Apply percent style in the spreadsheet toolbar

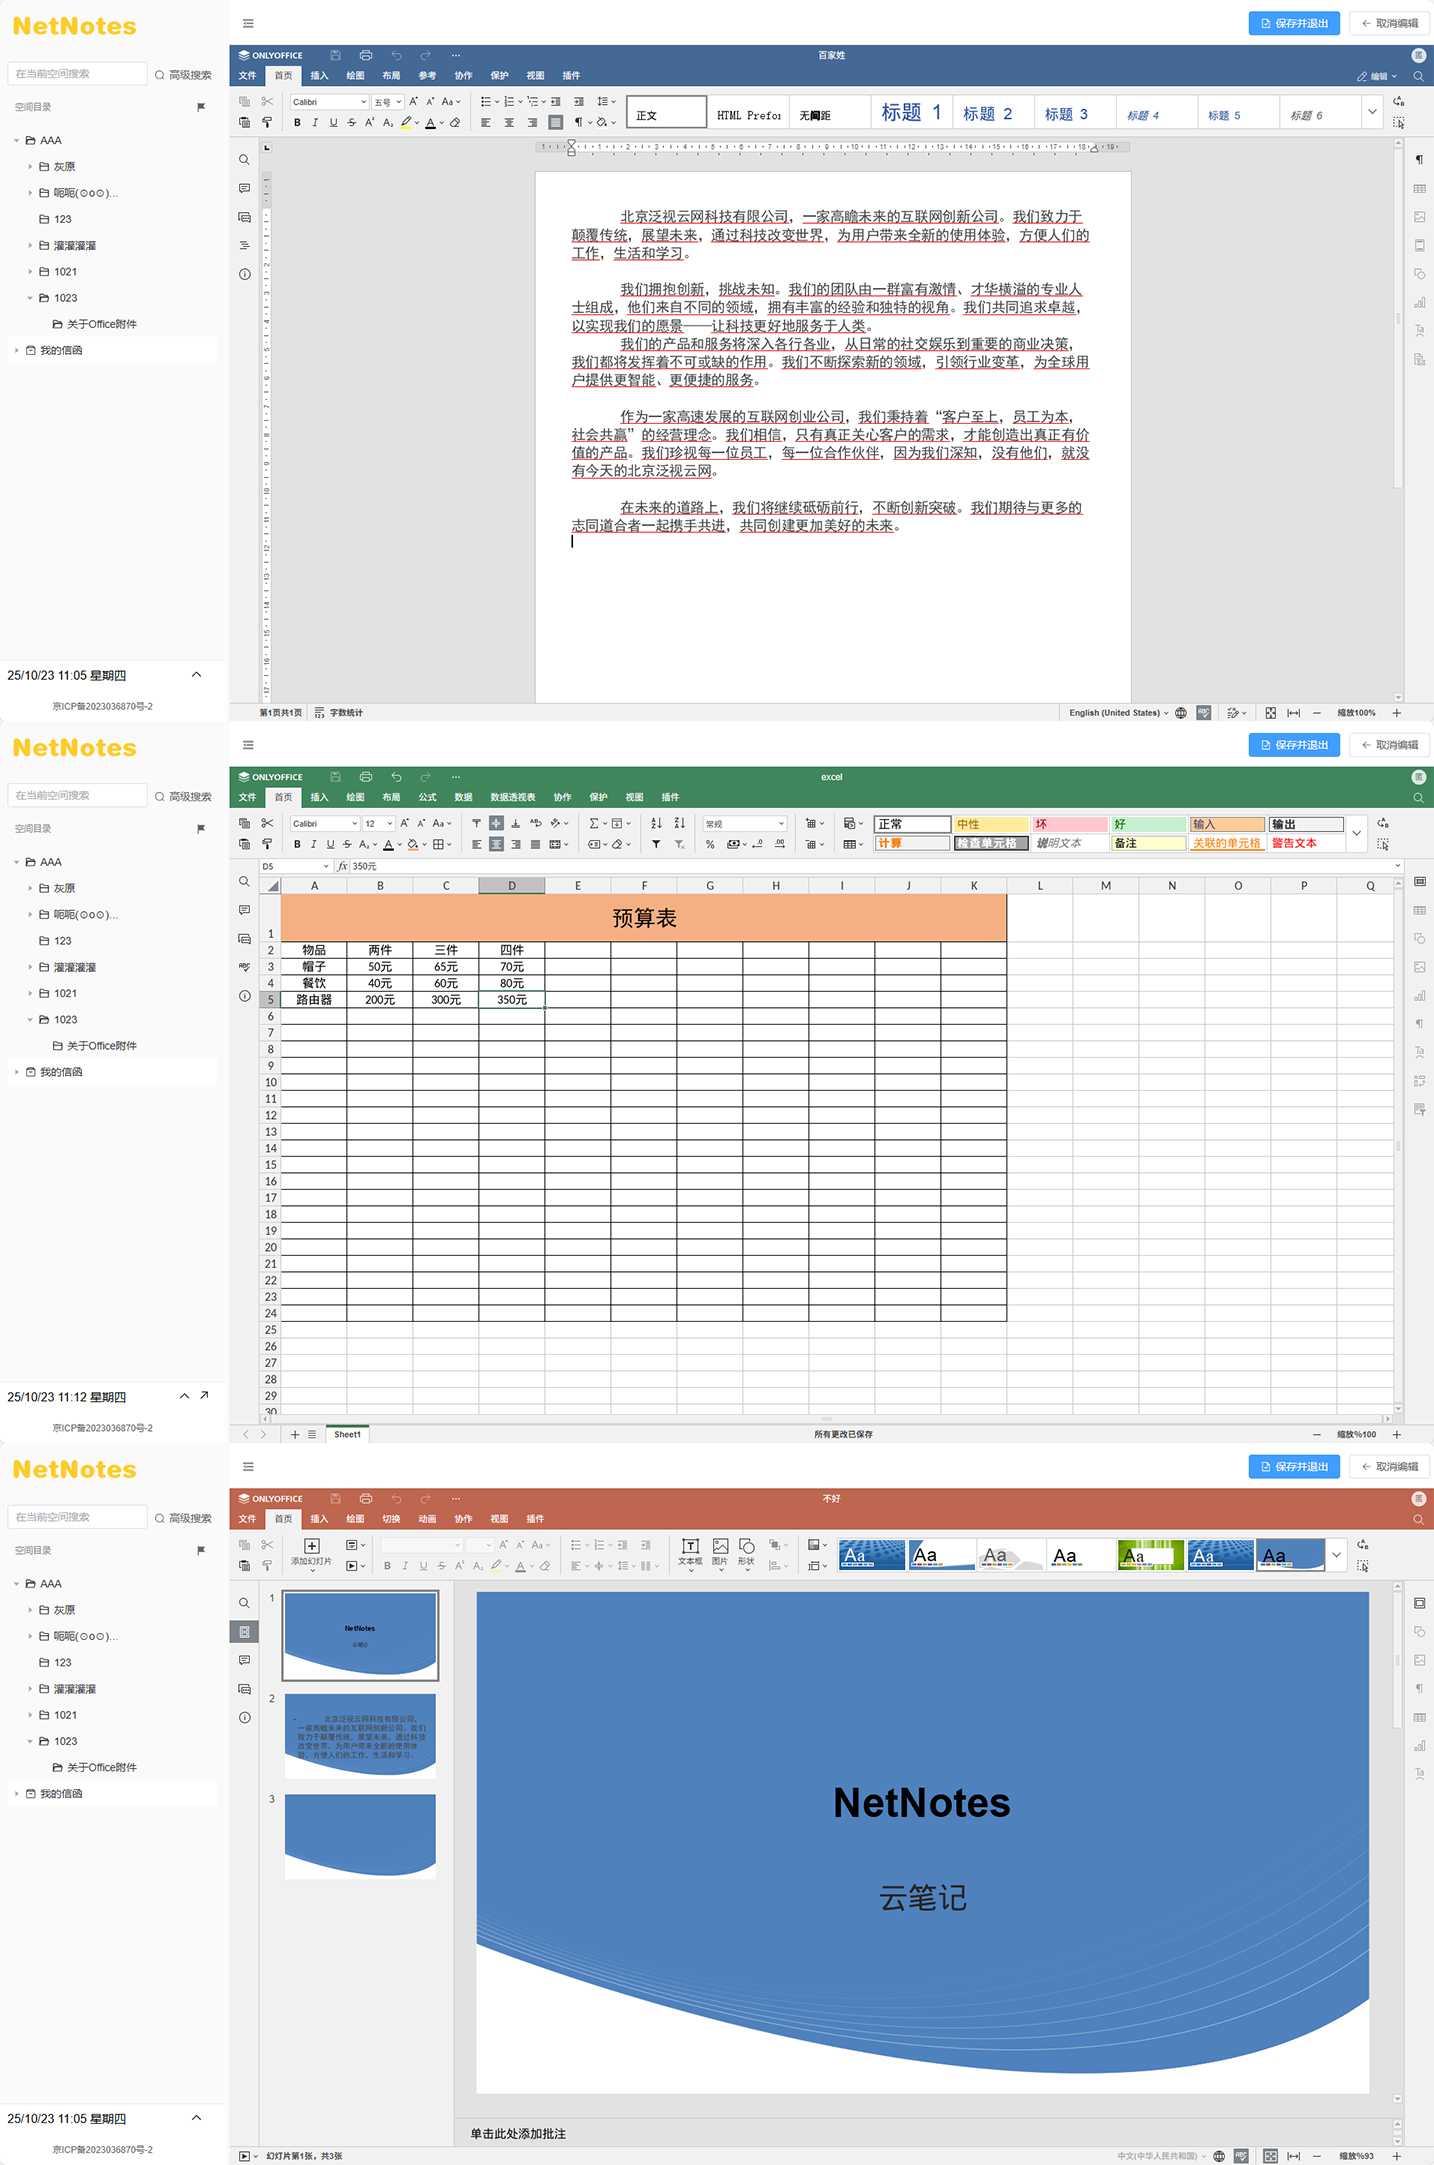click(x=710, y=845)
